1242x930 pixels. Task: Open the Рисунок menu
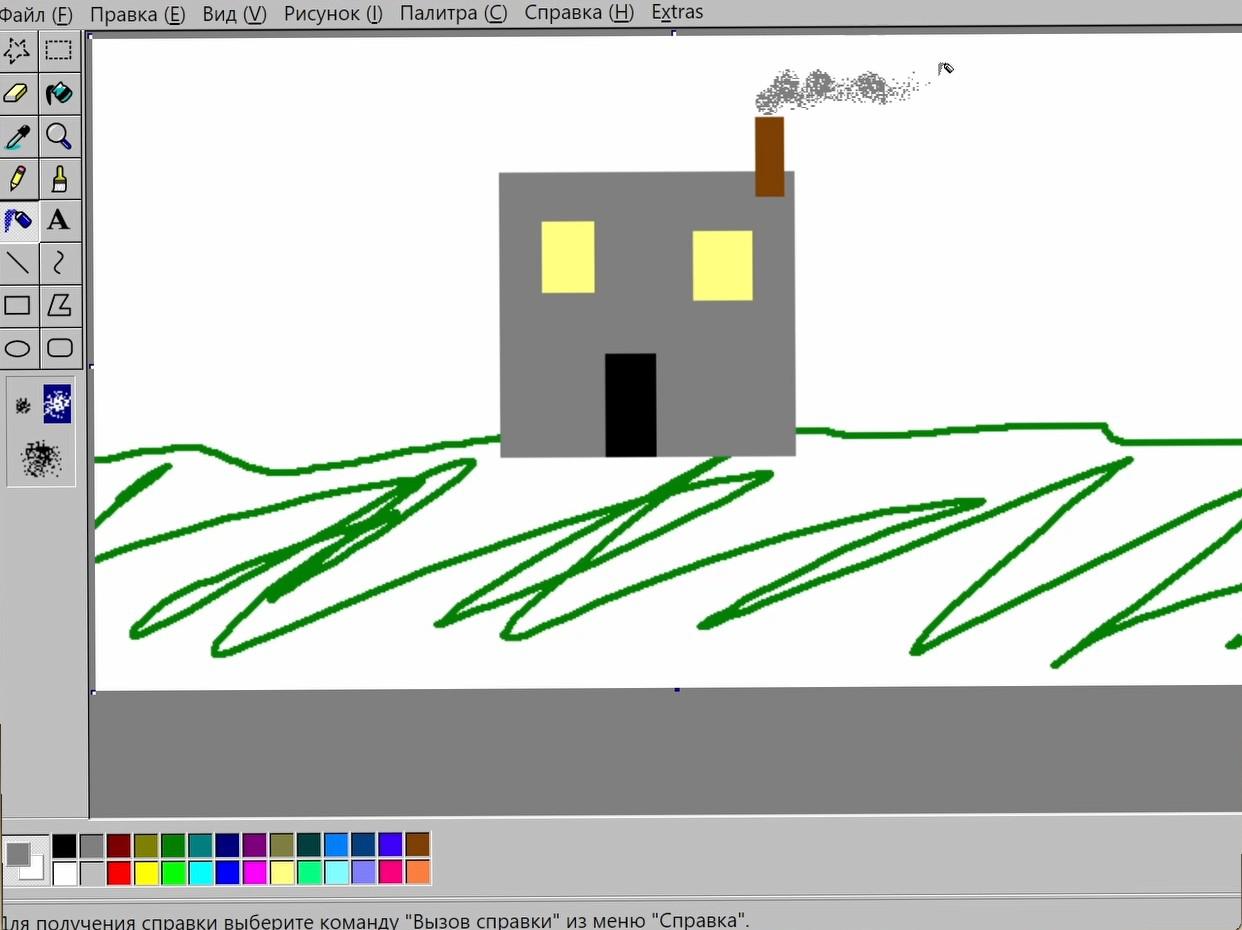click(x=333, y=14)
